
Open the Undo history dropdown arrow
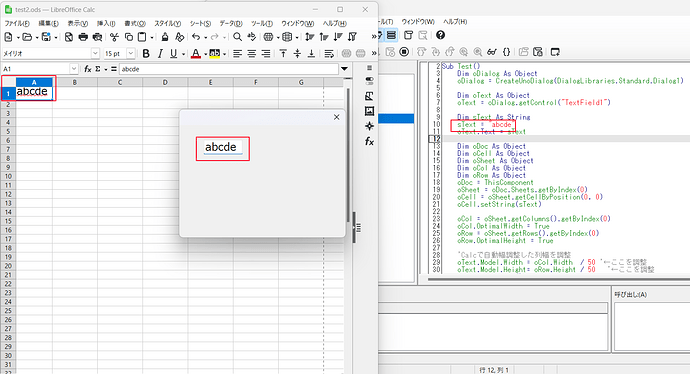206,37
